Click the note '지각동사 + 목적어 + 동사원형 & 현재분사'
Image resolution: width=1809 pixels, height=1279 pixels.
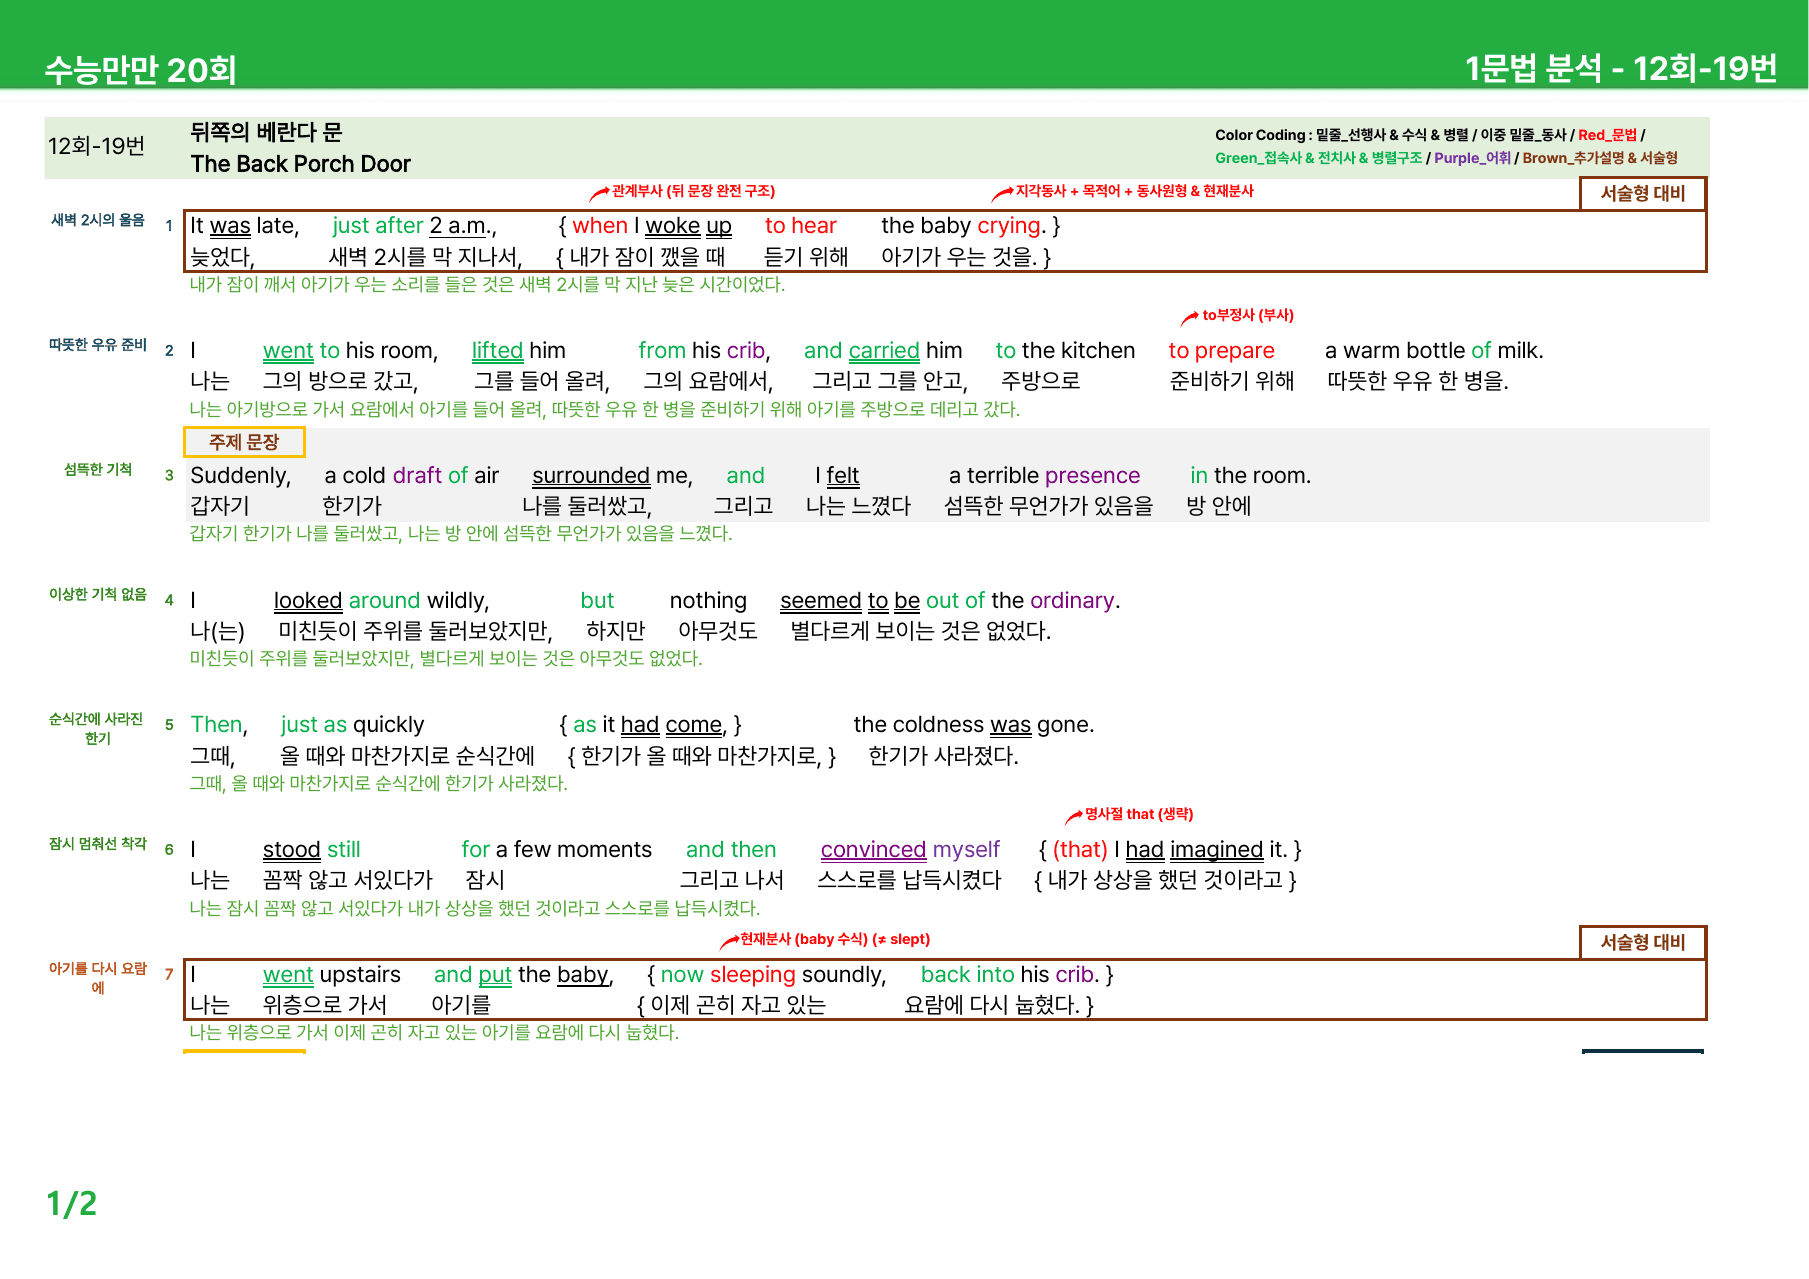click(x=1134, y=191)
